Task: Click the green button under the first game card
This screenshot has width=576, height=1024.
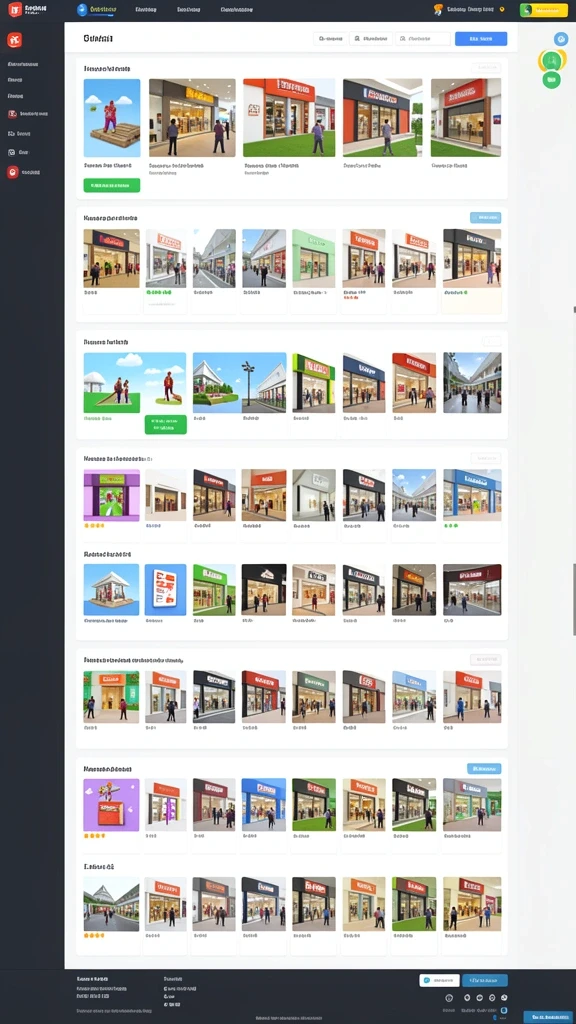Action: pyautogui.click(x=112, y=185)
